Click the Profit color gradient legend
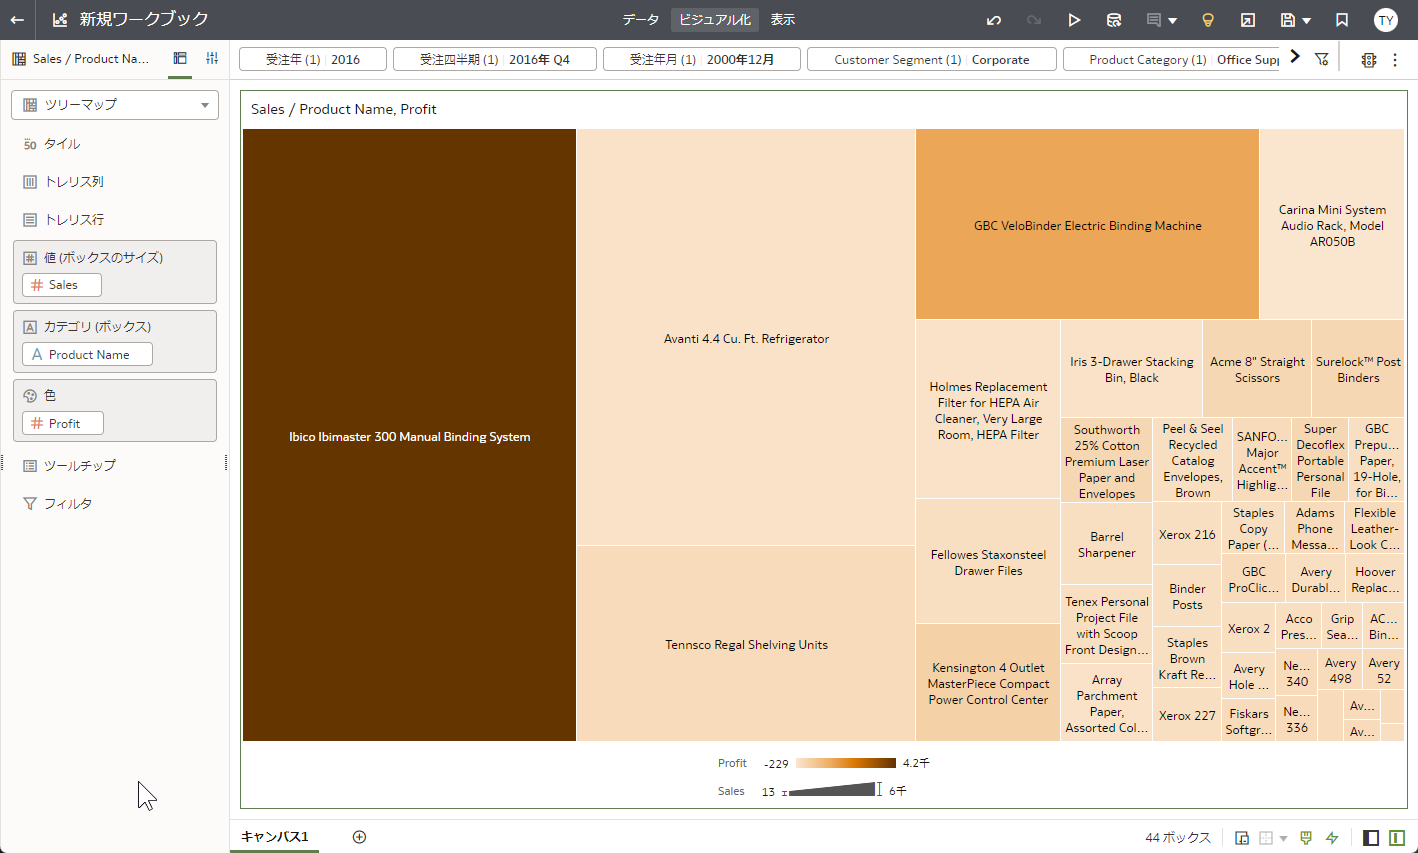Screen dimensions: 1418x853 coord(846,763)
